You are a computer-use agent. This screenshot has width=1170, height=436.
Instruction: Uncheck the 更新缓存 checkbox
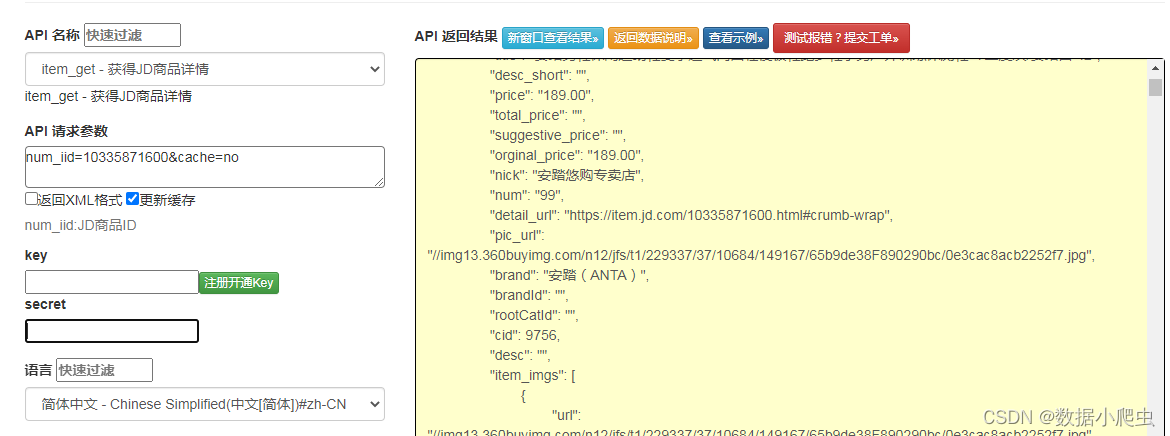click(x=133, y=199)
